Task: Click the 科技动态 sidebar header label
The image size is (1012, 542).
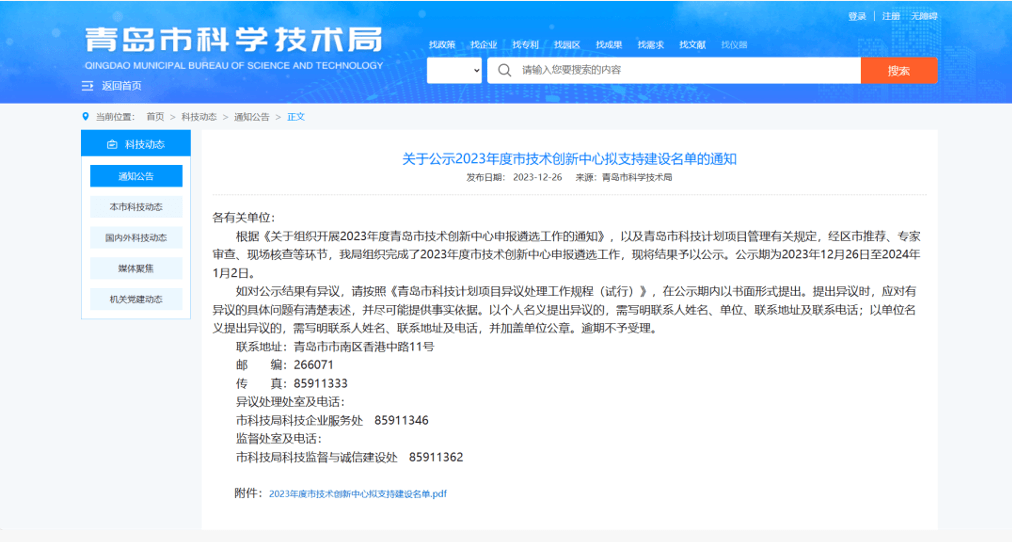Action: (x=145, y=145)
